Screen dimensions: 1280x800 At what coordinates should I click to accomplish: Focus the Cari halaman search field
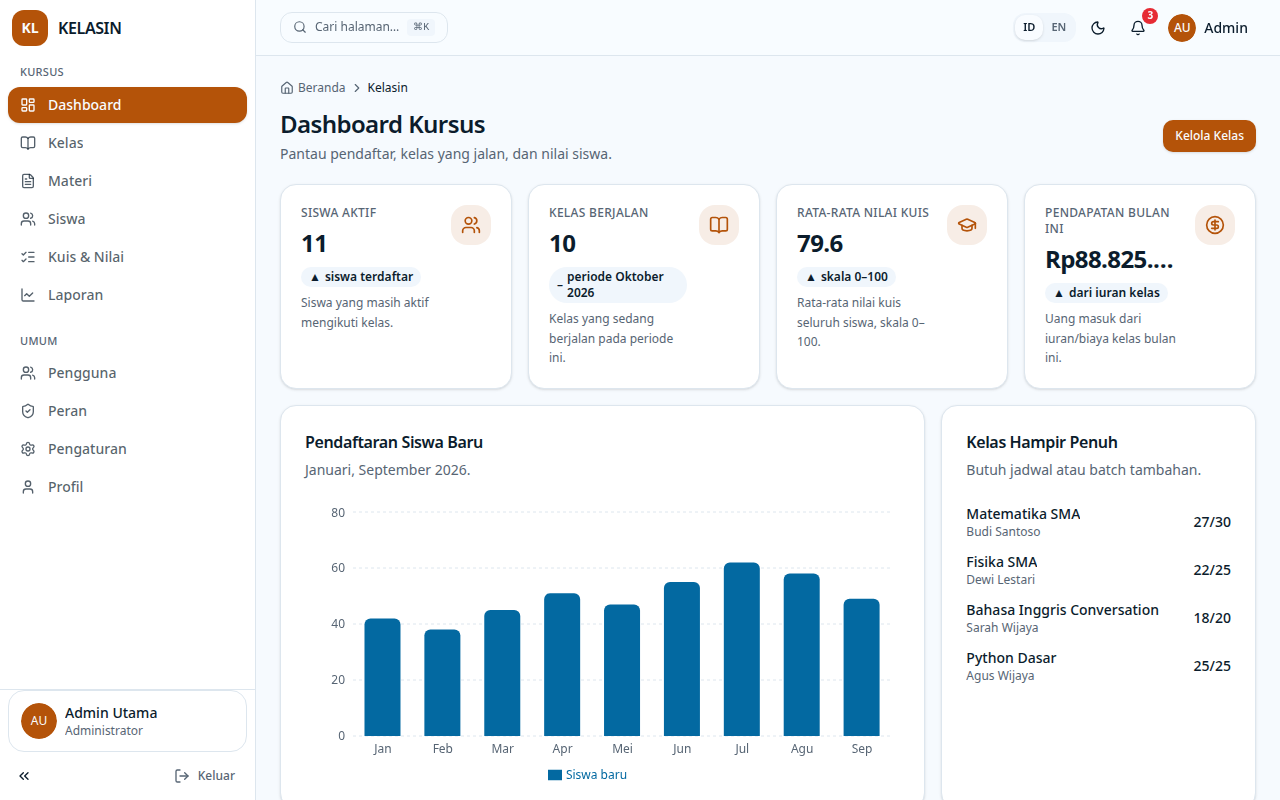364,27
